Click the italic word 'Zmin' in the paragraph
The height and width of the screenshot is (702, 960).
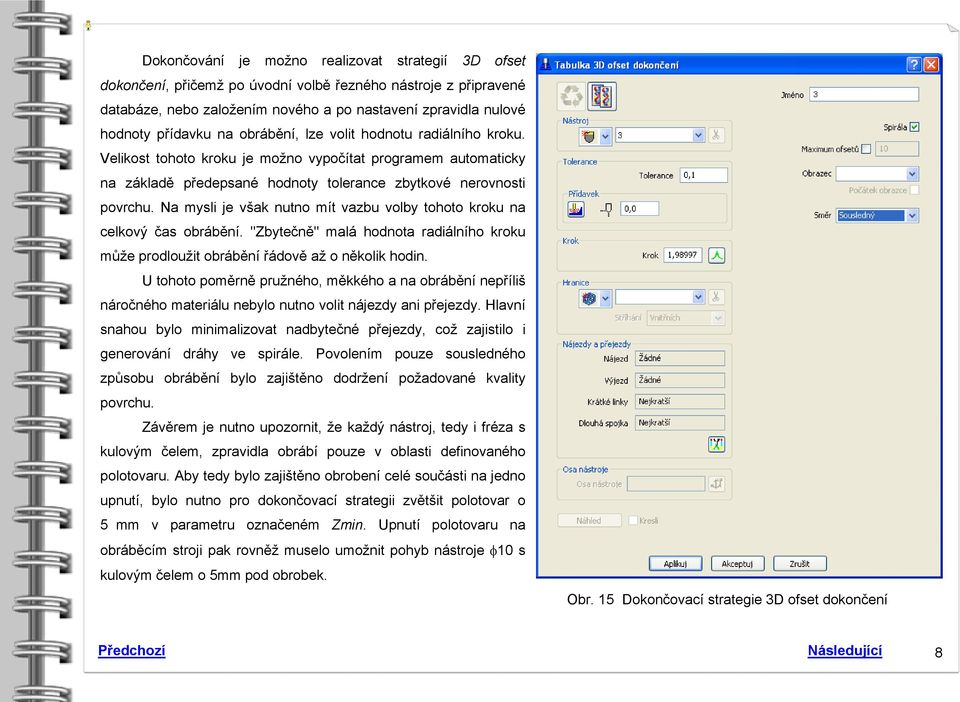(x=348, y=525)
